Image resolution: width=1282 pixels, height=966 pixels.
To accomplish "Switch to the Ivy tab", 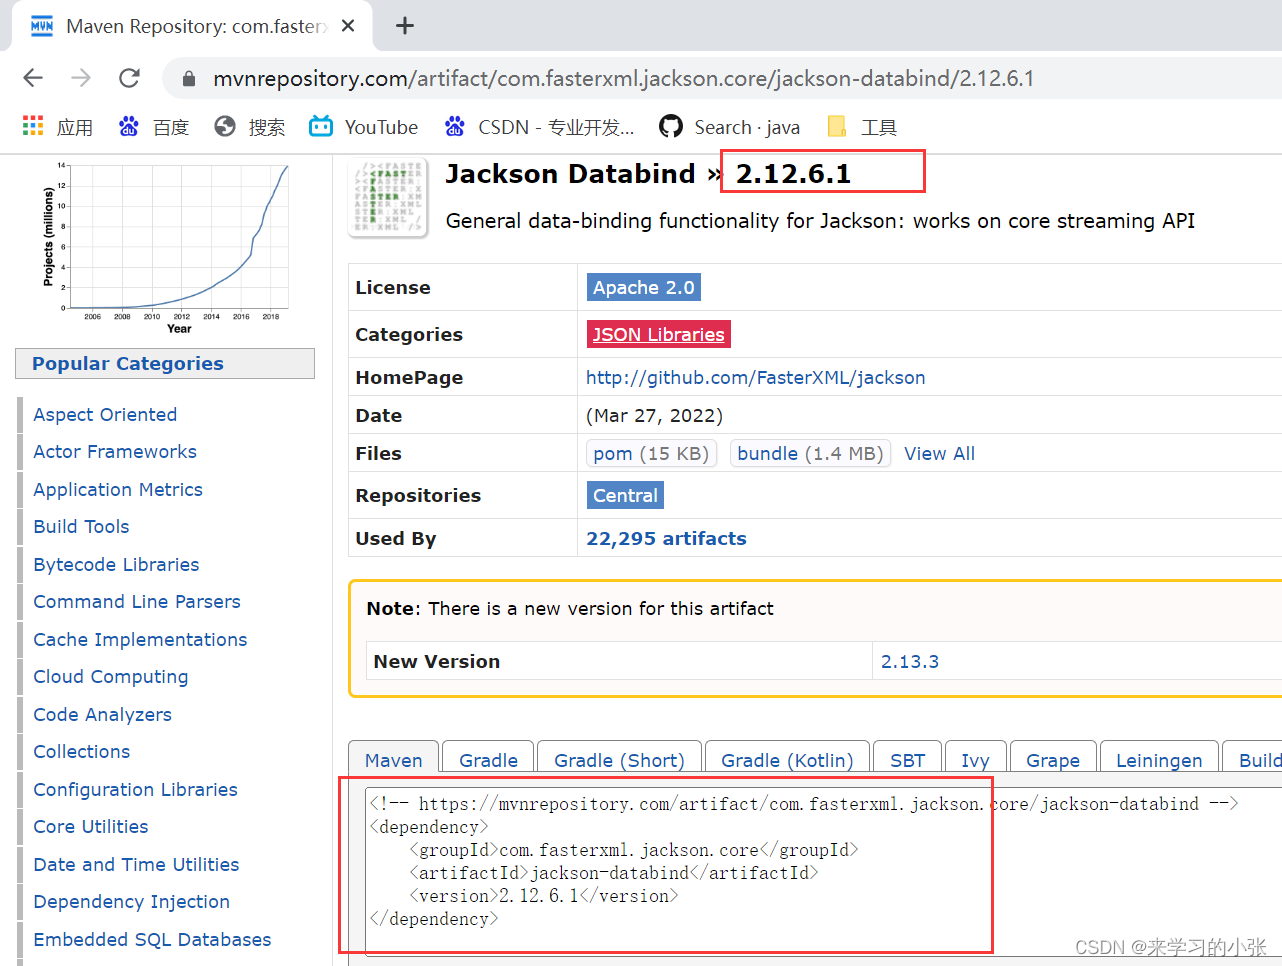I will pyautogui.click(x=975, y=757).
